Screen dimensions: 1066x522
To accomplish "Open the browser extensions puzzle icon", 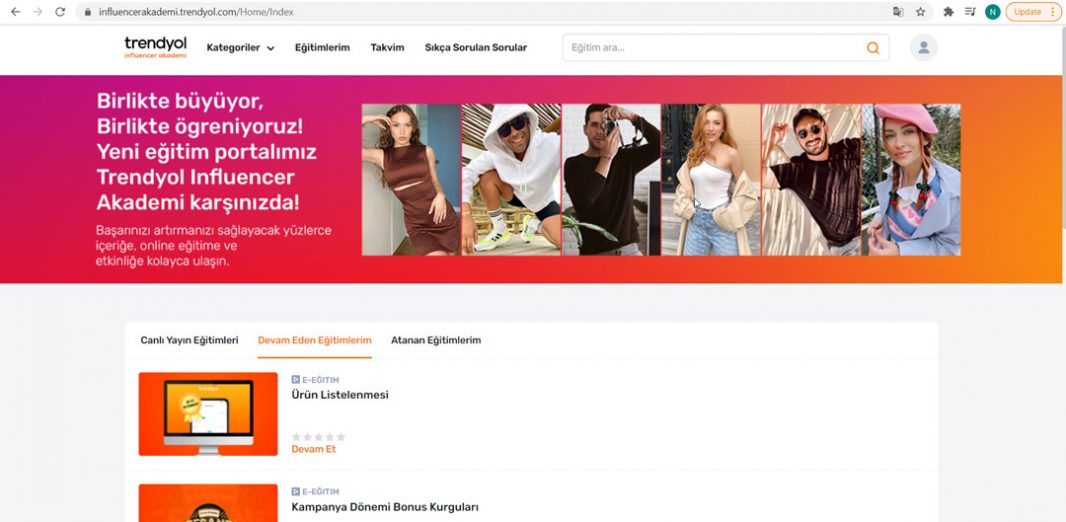I will coord(948,12).
